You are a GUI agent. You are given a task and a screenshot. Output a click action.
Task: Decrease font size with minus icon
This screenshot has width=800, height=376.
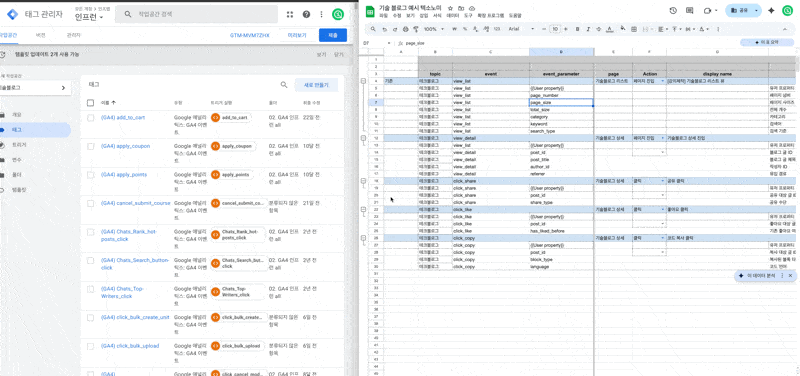coord(544,29)
